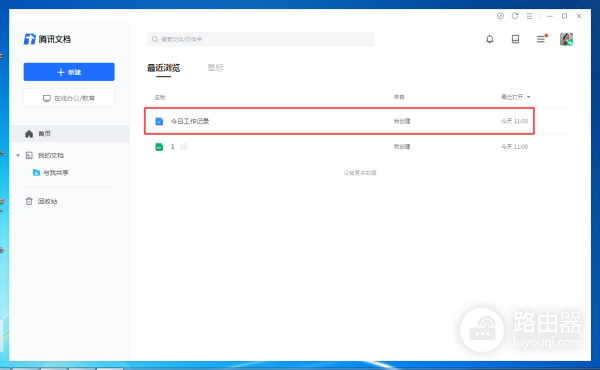Close the Tencent Docs window
This screenshot has height=370, width=600.
(579, 16)
